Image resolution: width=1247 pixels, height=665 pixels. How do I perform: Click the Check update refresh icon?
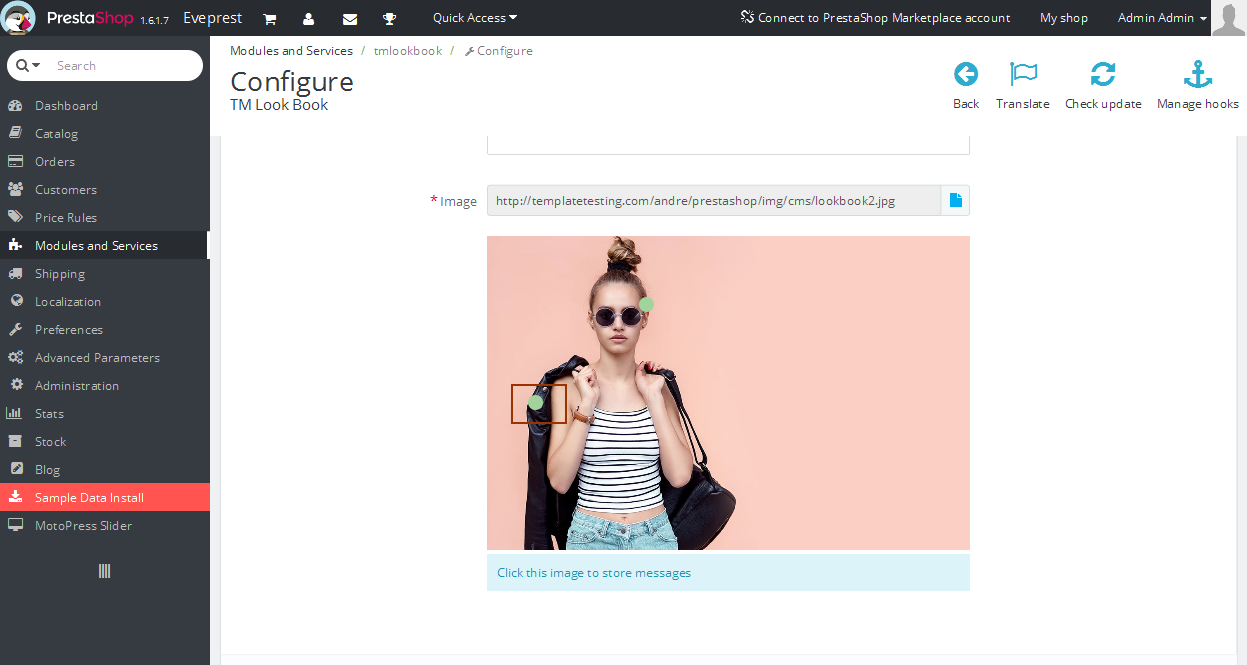[1103, 74]
